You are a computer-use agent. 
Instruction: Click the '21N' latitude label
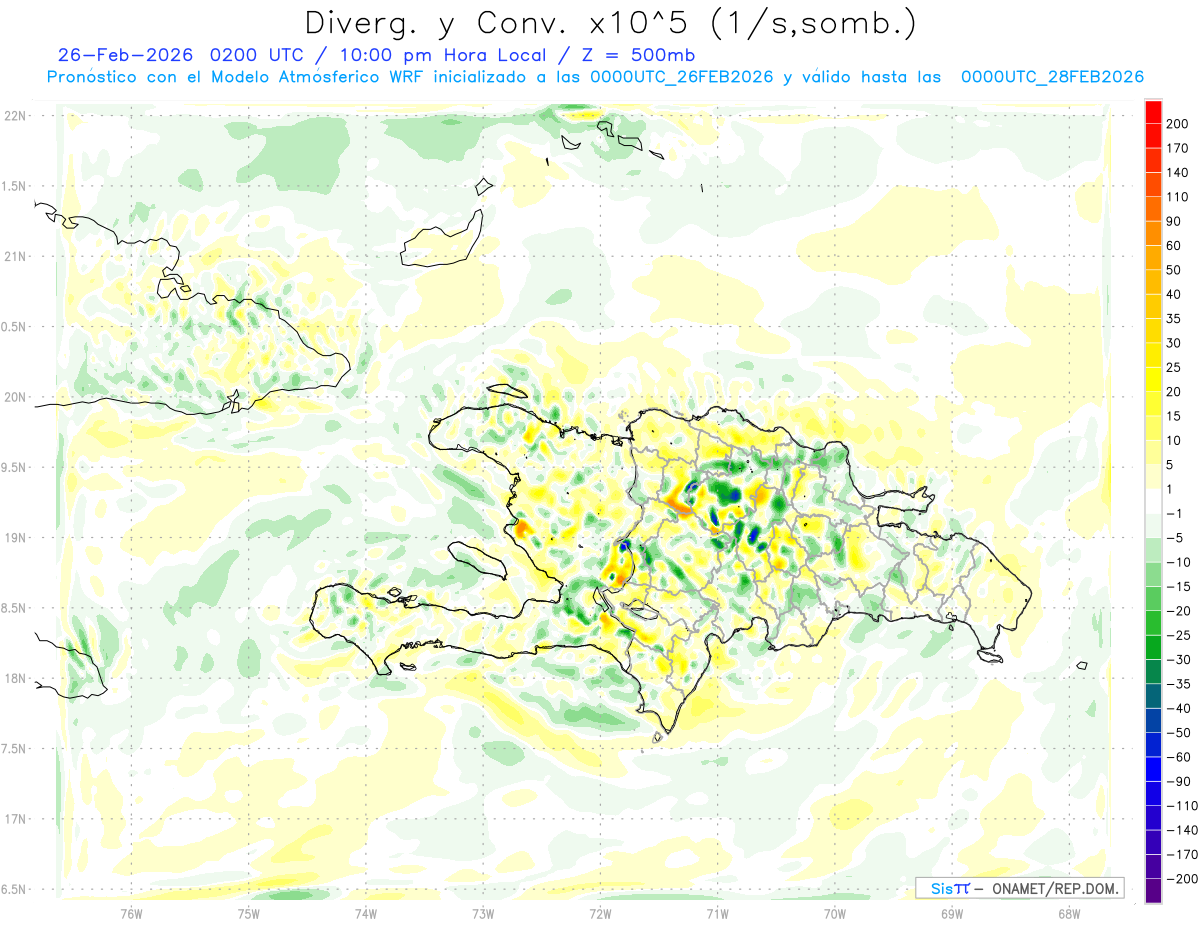tap(15, 257)
